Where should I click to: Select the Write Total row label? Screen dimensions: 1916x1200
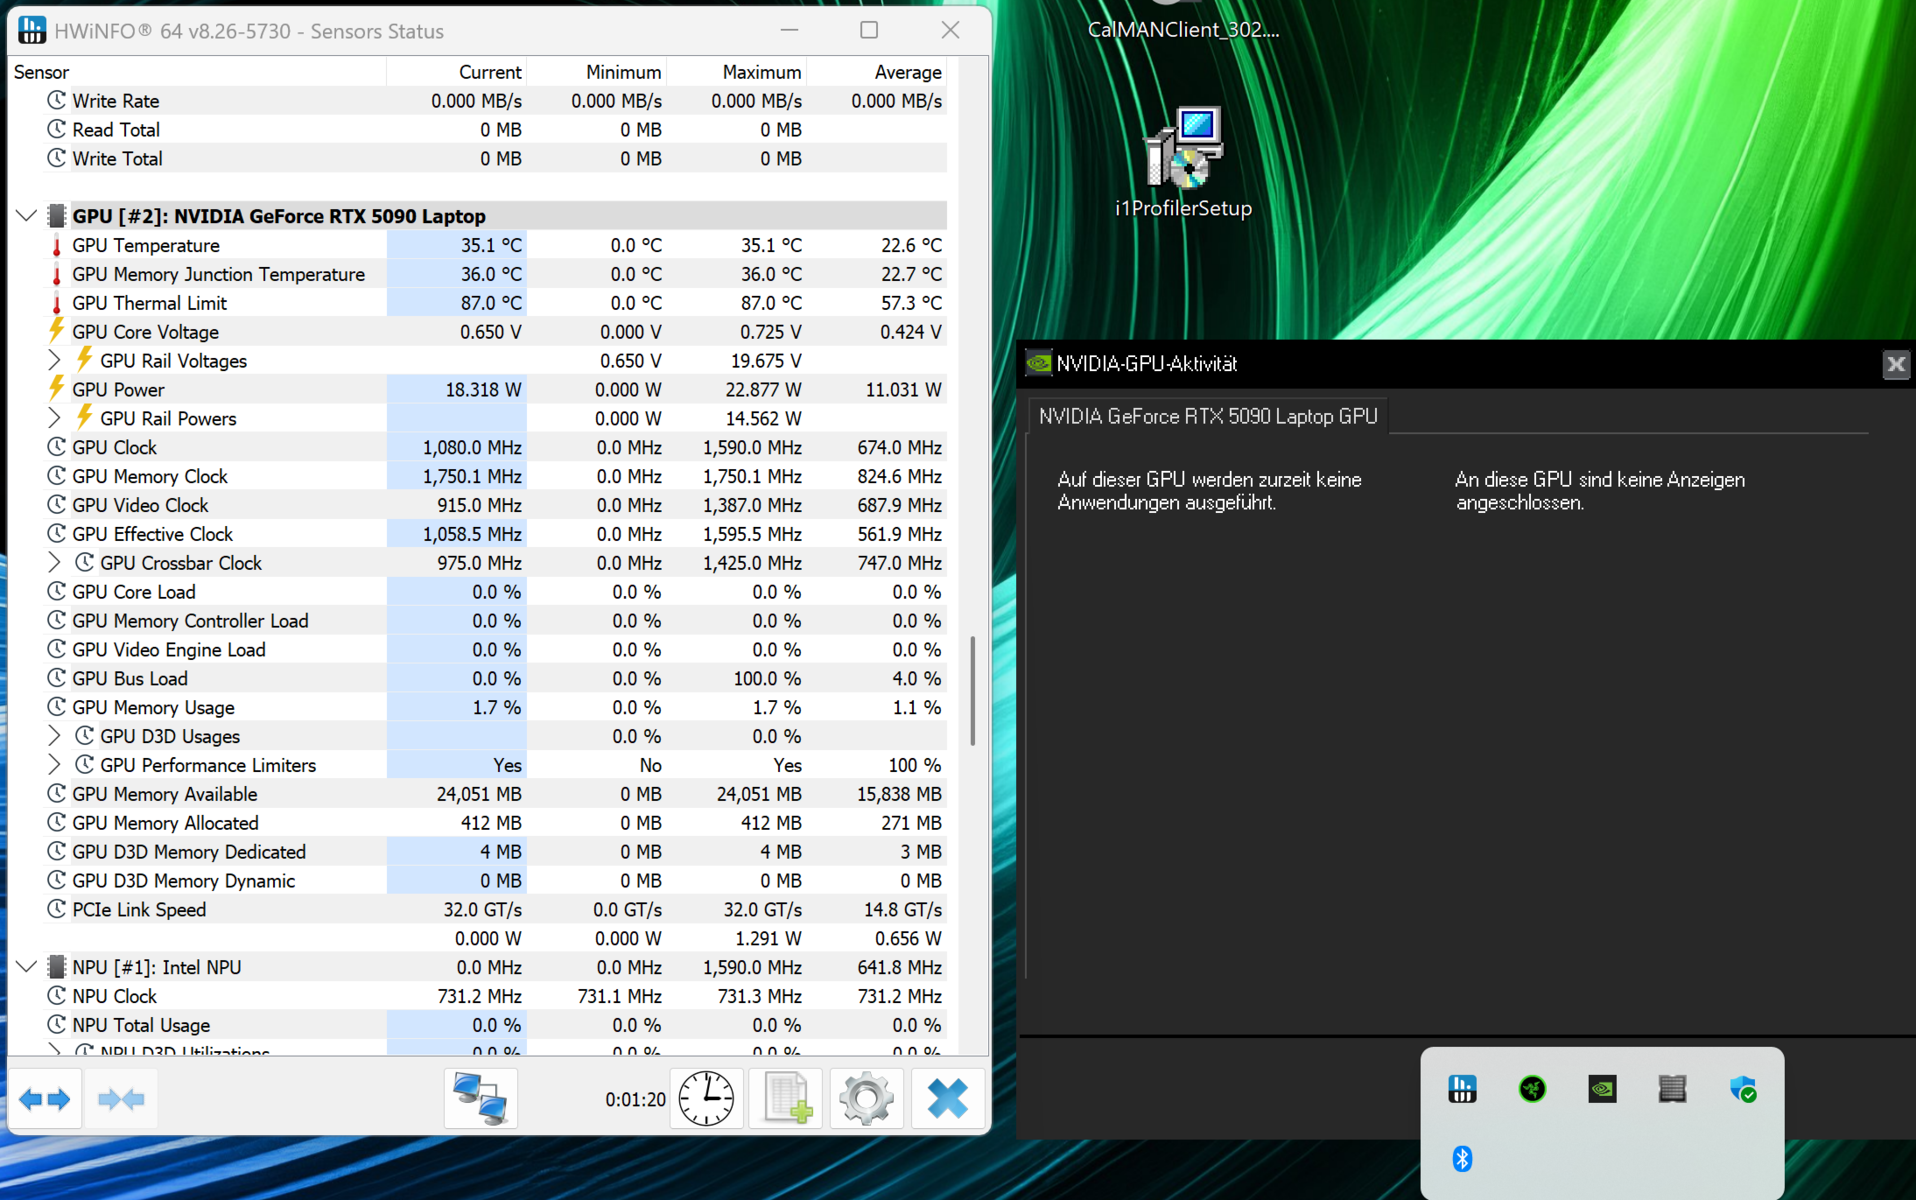coord(117,159)
